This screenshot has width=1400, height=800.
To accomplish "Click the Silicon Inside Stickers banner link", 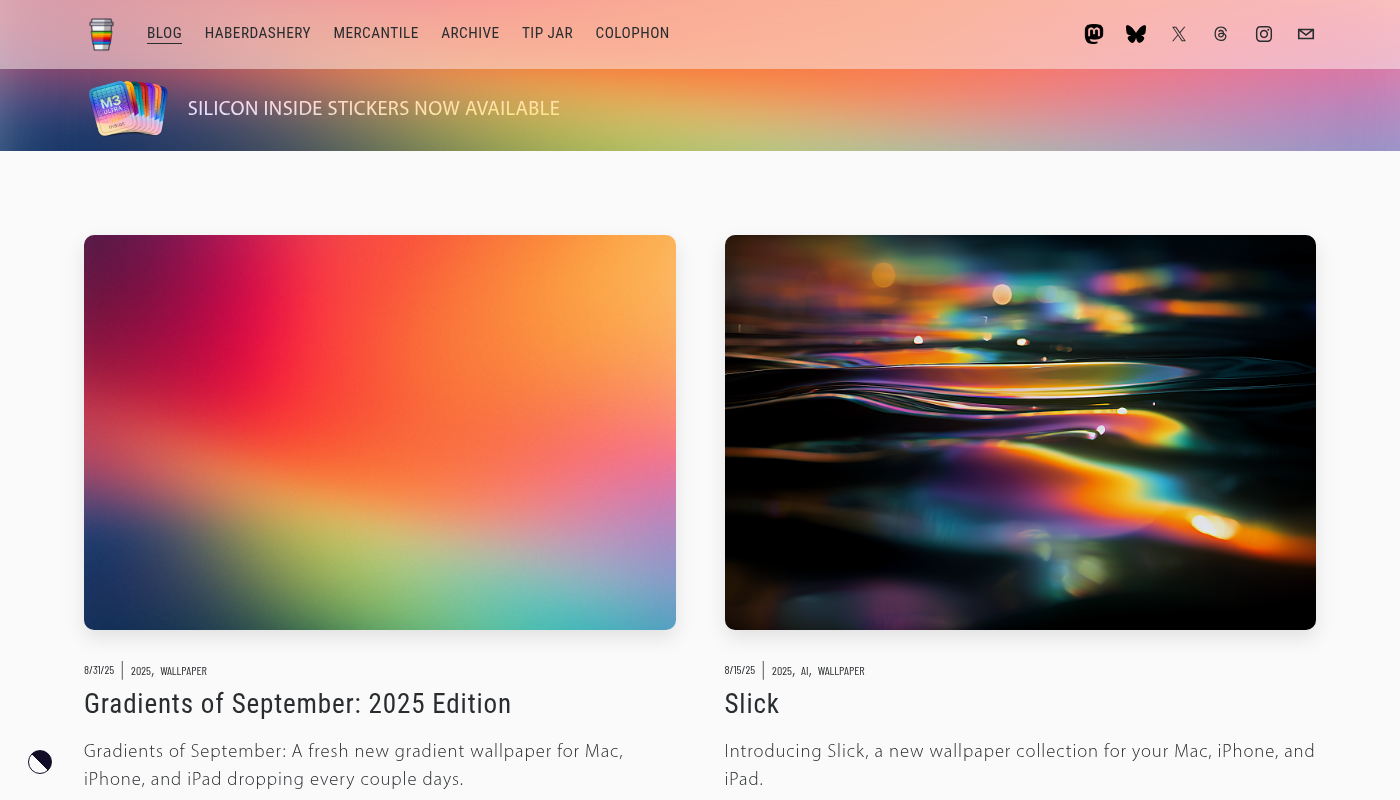I will pyautogui.click(x=373, y=108).
